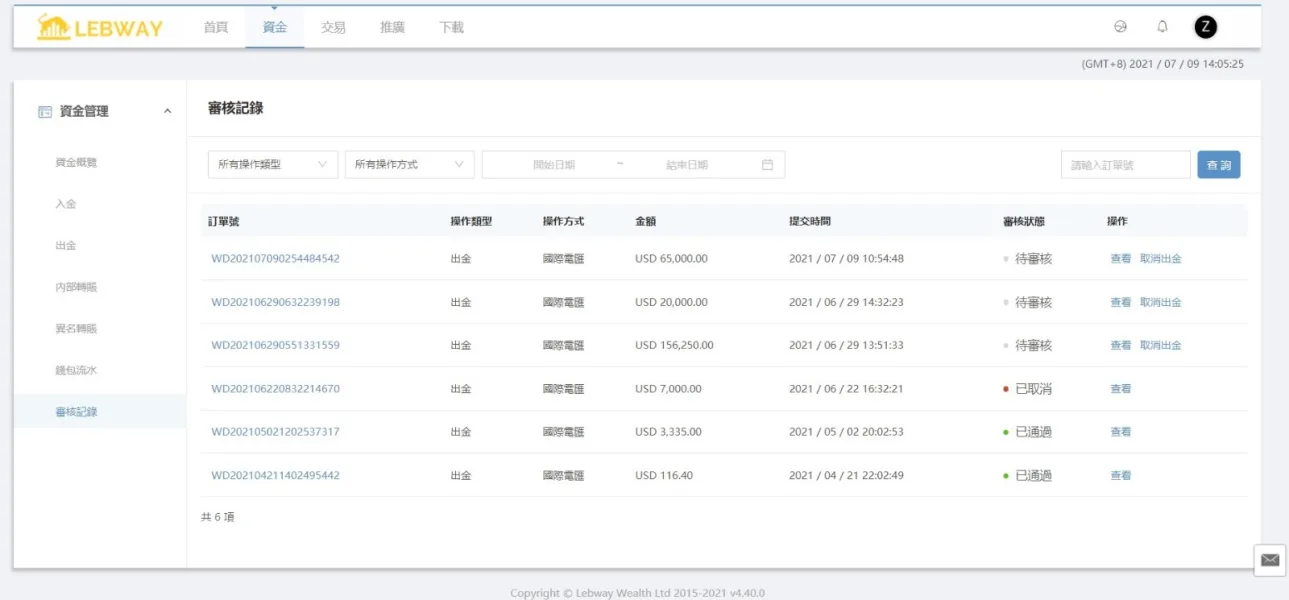Click the calendar icon in date range
Screen dimensions: 1289x600
coord(767,165)
